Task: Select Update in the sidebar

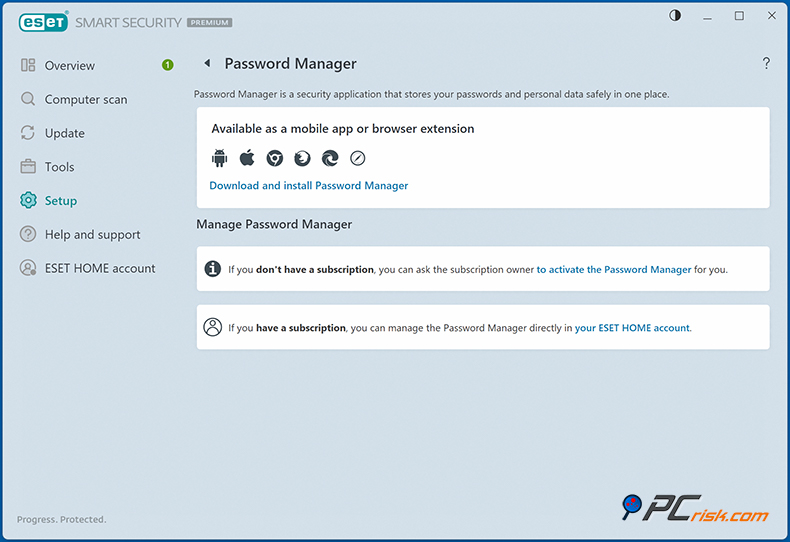Action: pyautogui.click(x=64, y=133)
